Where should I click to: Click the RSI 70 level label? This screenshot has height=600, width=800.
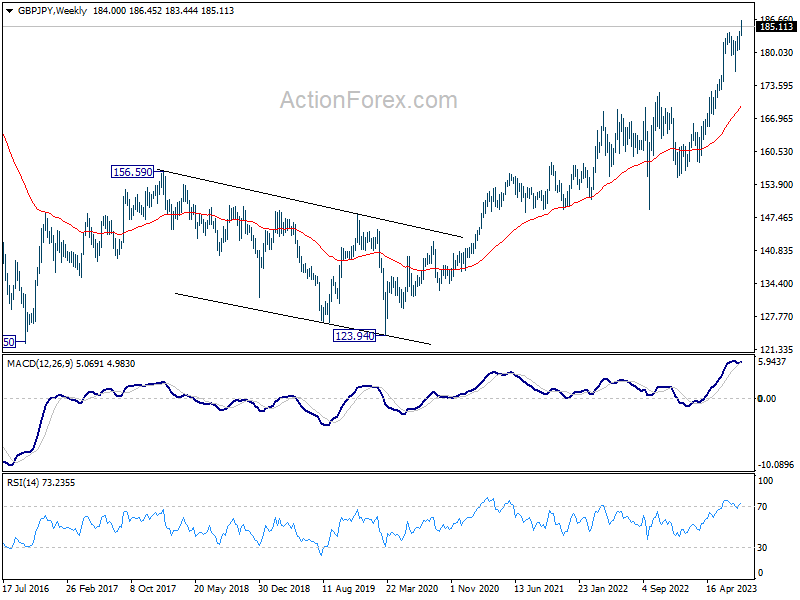click(762, 507)
